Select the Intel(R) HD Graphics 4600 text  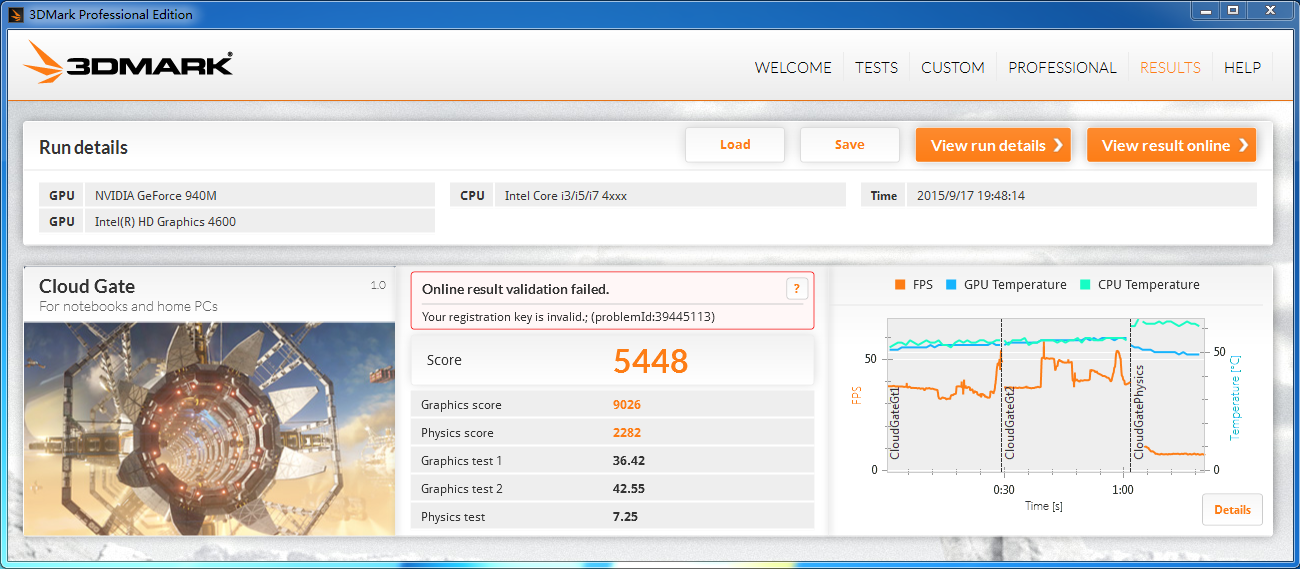coord(165,221)
